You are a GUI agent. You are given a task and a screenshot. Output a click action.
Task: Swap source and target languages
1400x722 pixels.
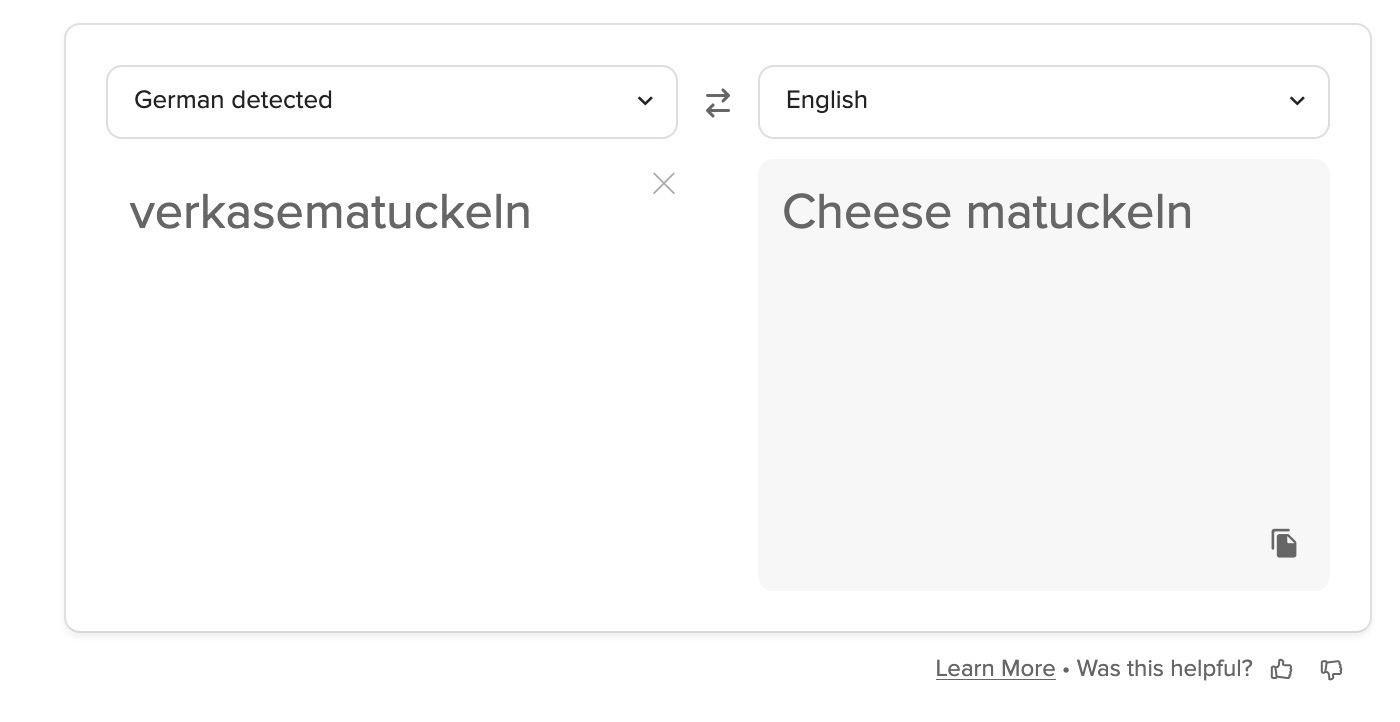(x=718, y=103)
